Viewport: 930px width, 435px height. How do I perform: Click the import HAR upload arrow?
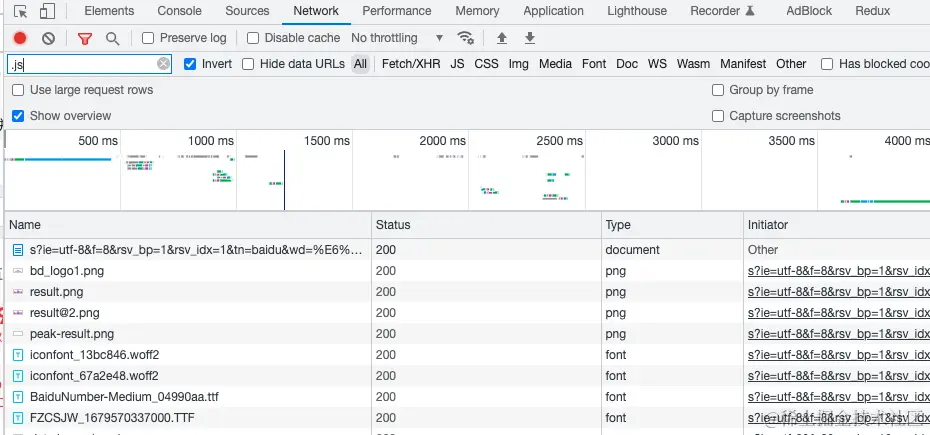(502, 38)
